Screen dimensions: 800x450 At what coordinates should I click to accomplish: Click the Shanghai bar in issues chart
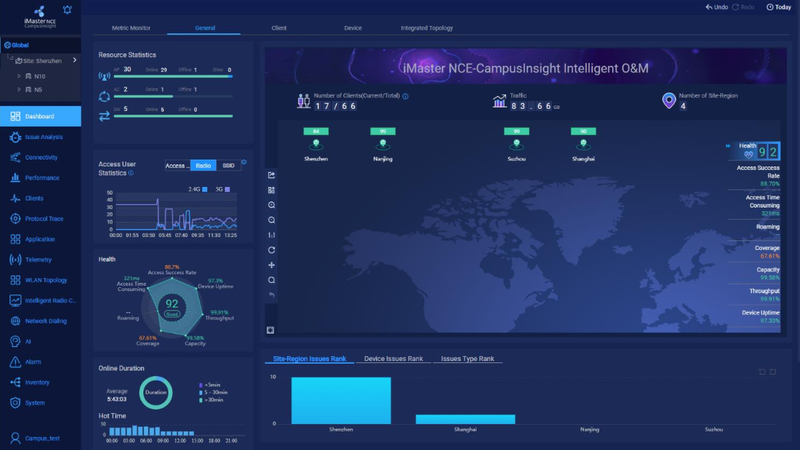click(x=465, y=419)
